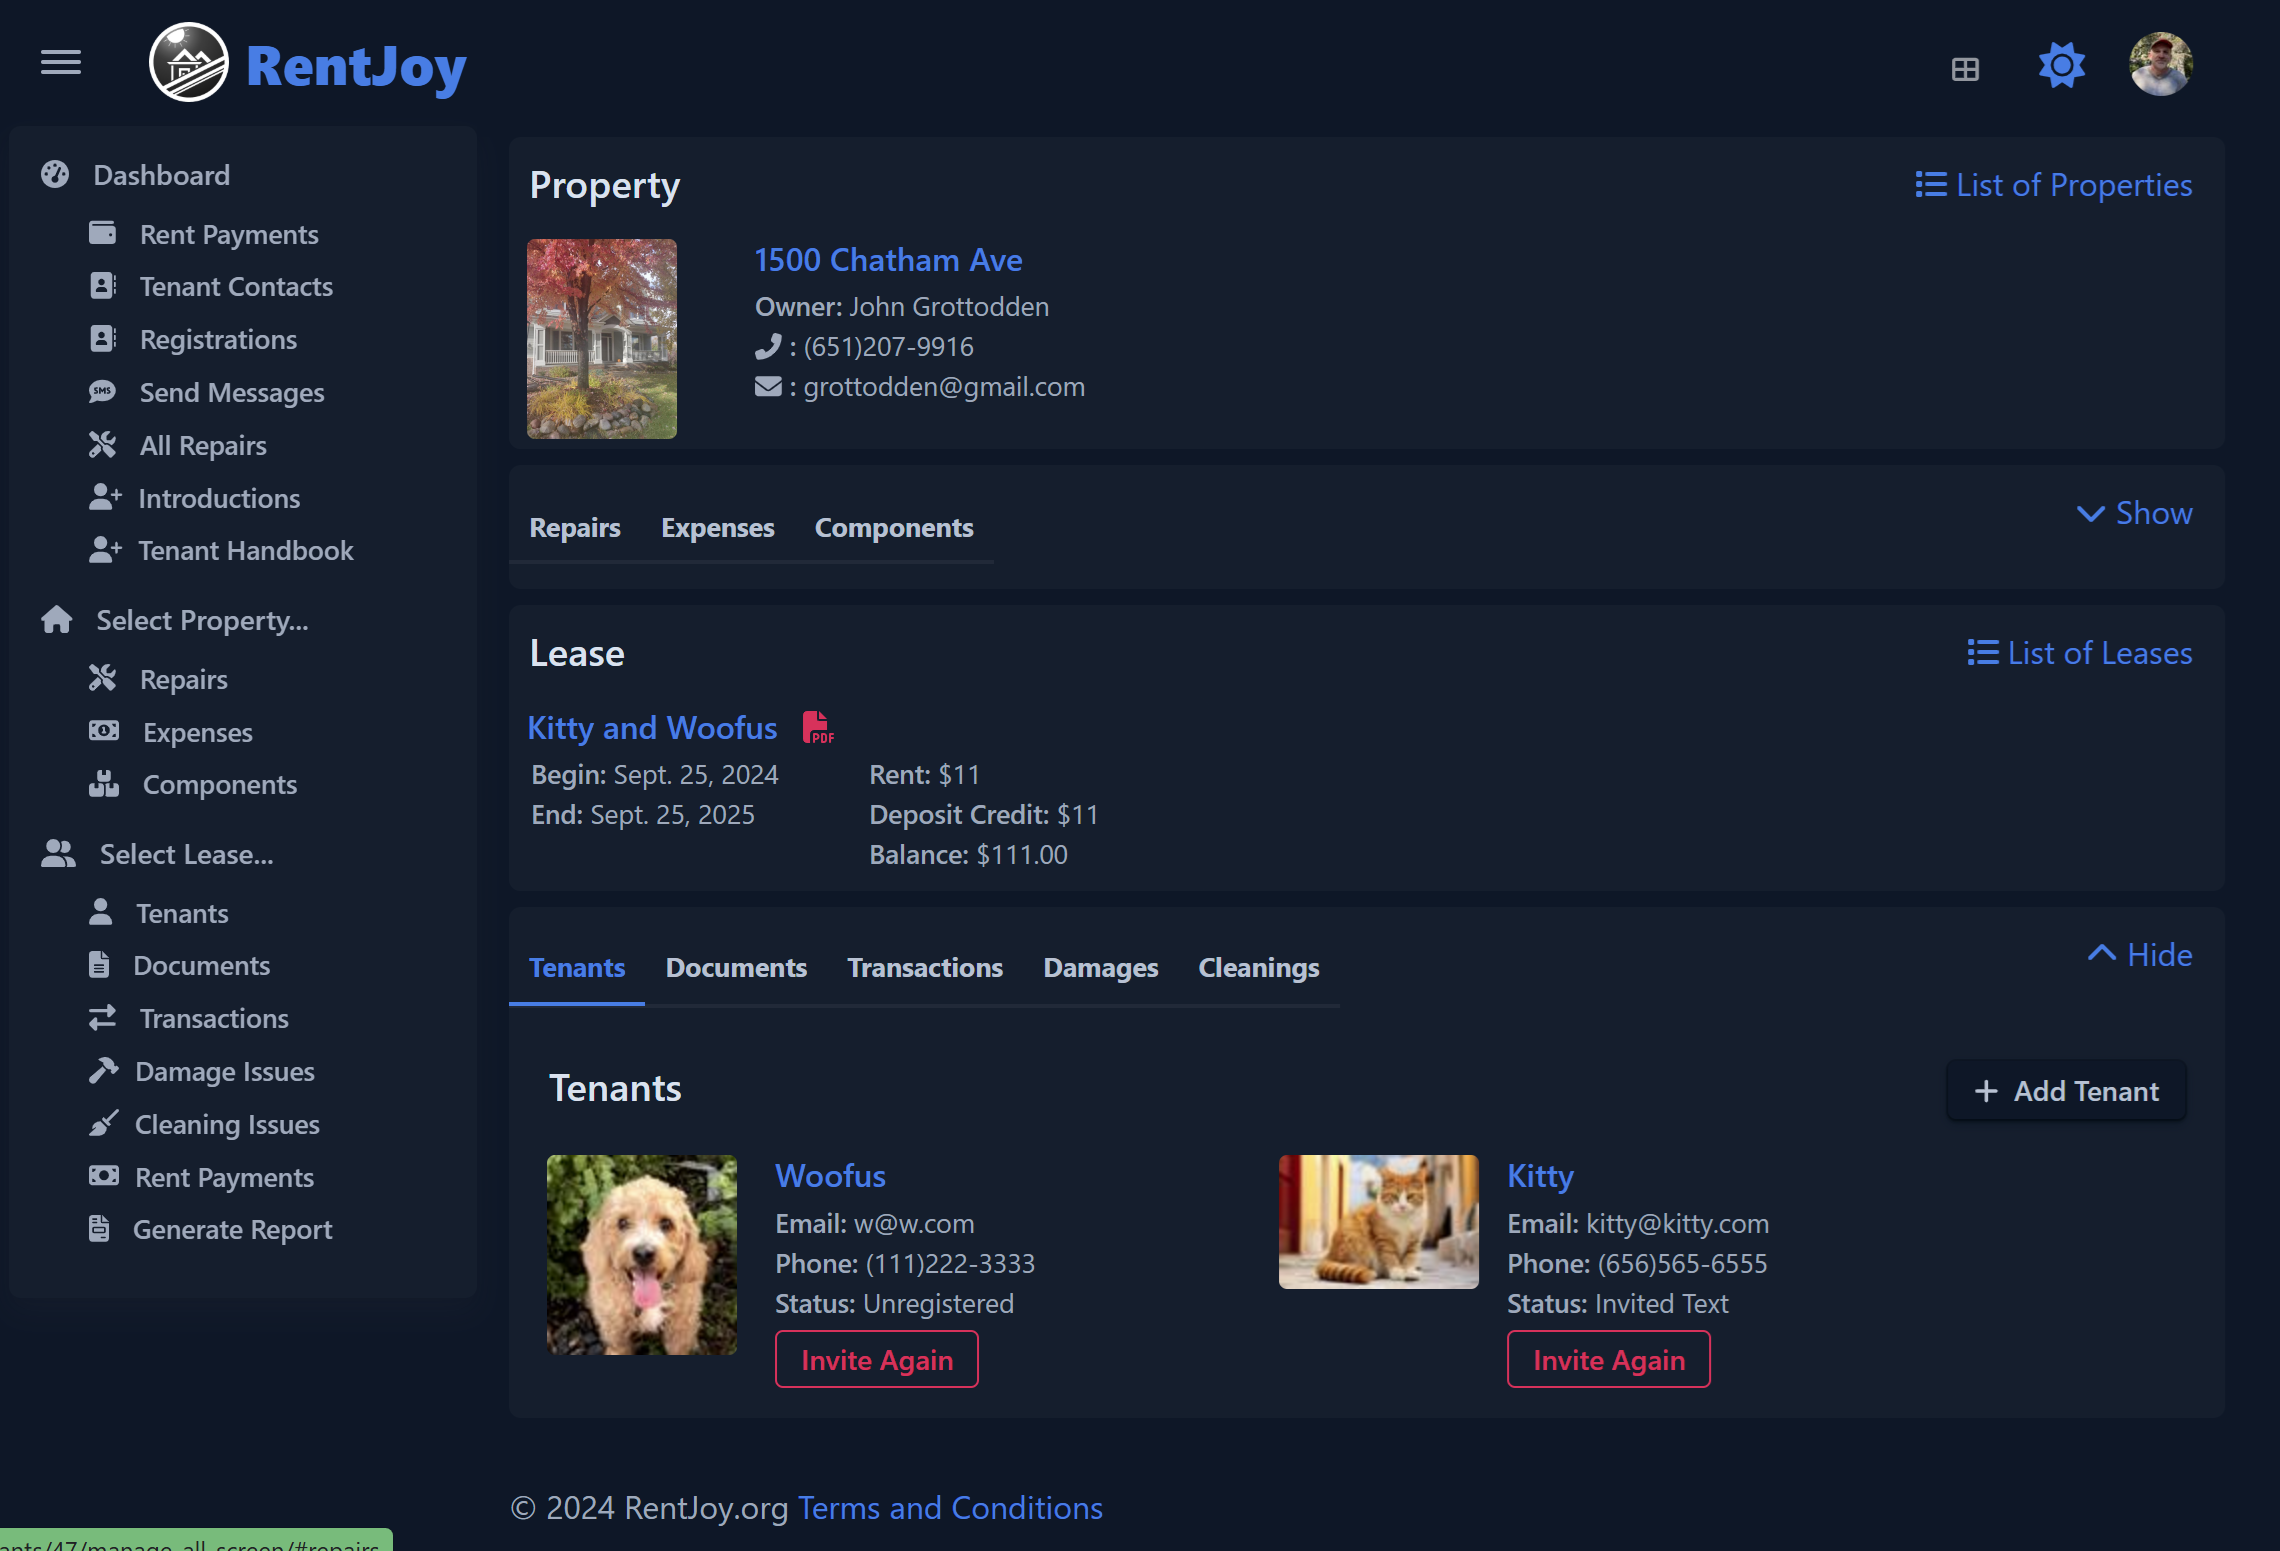Collapse the lease section with Hide
The image size is (2280, 1551).
tap(2141, 955)
